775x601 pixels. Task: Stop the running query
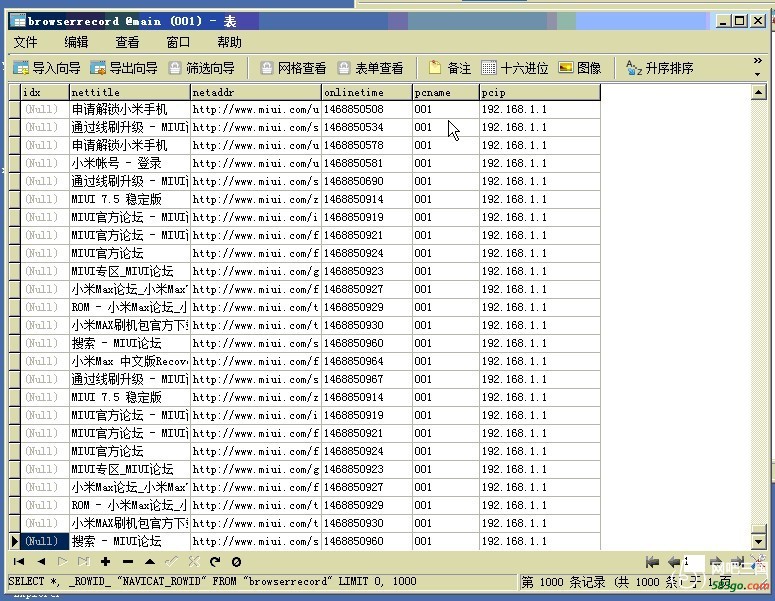coord(236,562)
